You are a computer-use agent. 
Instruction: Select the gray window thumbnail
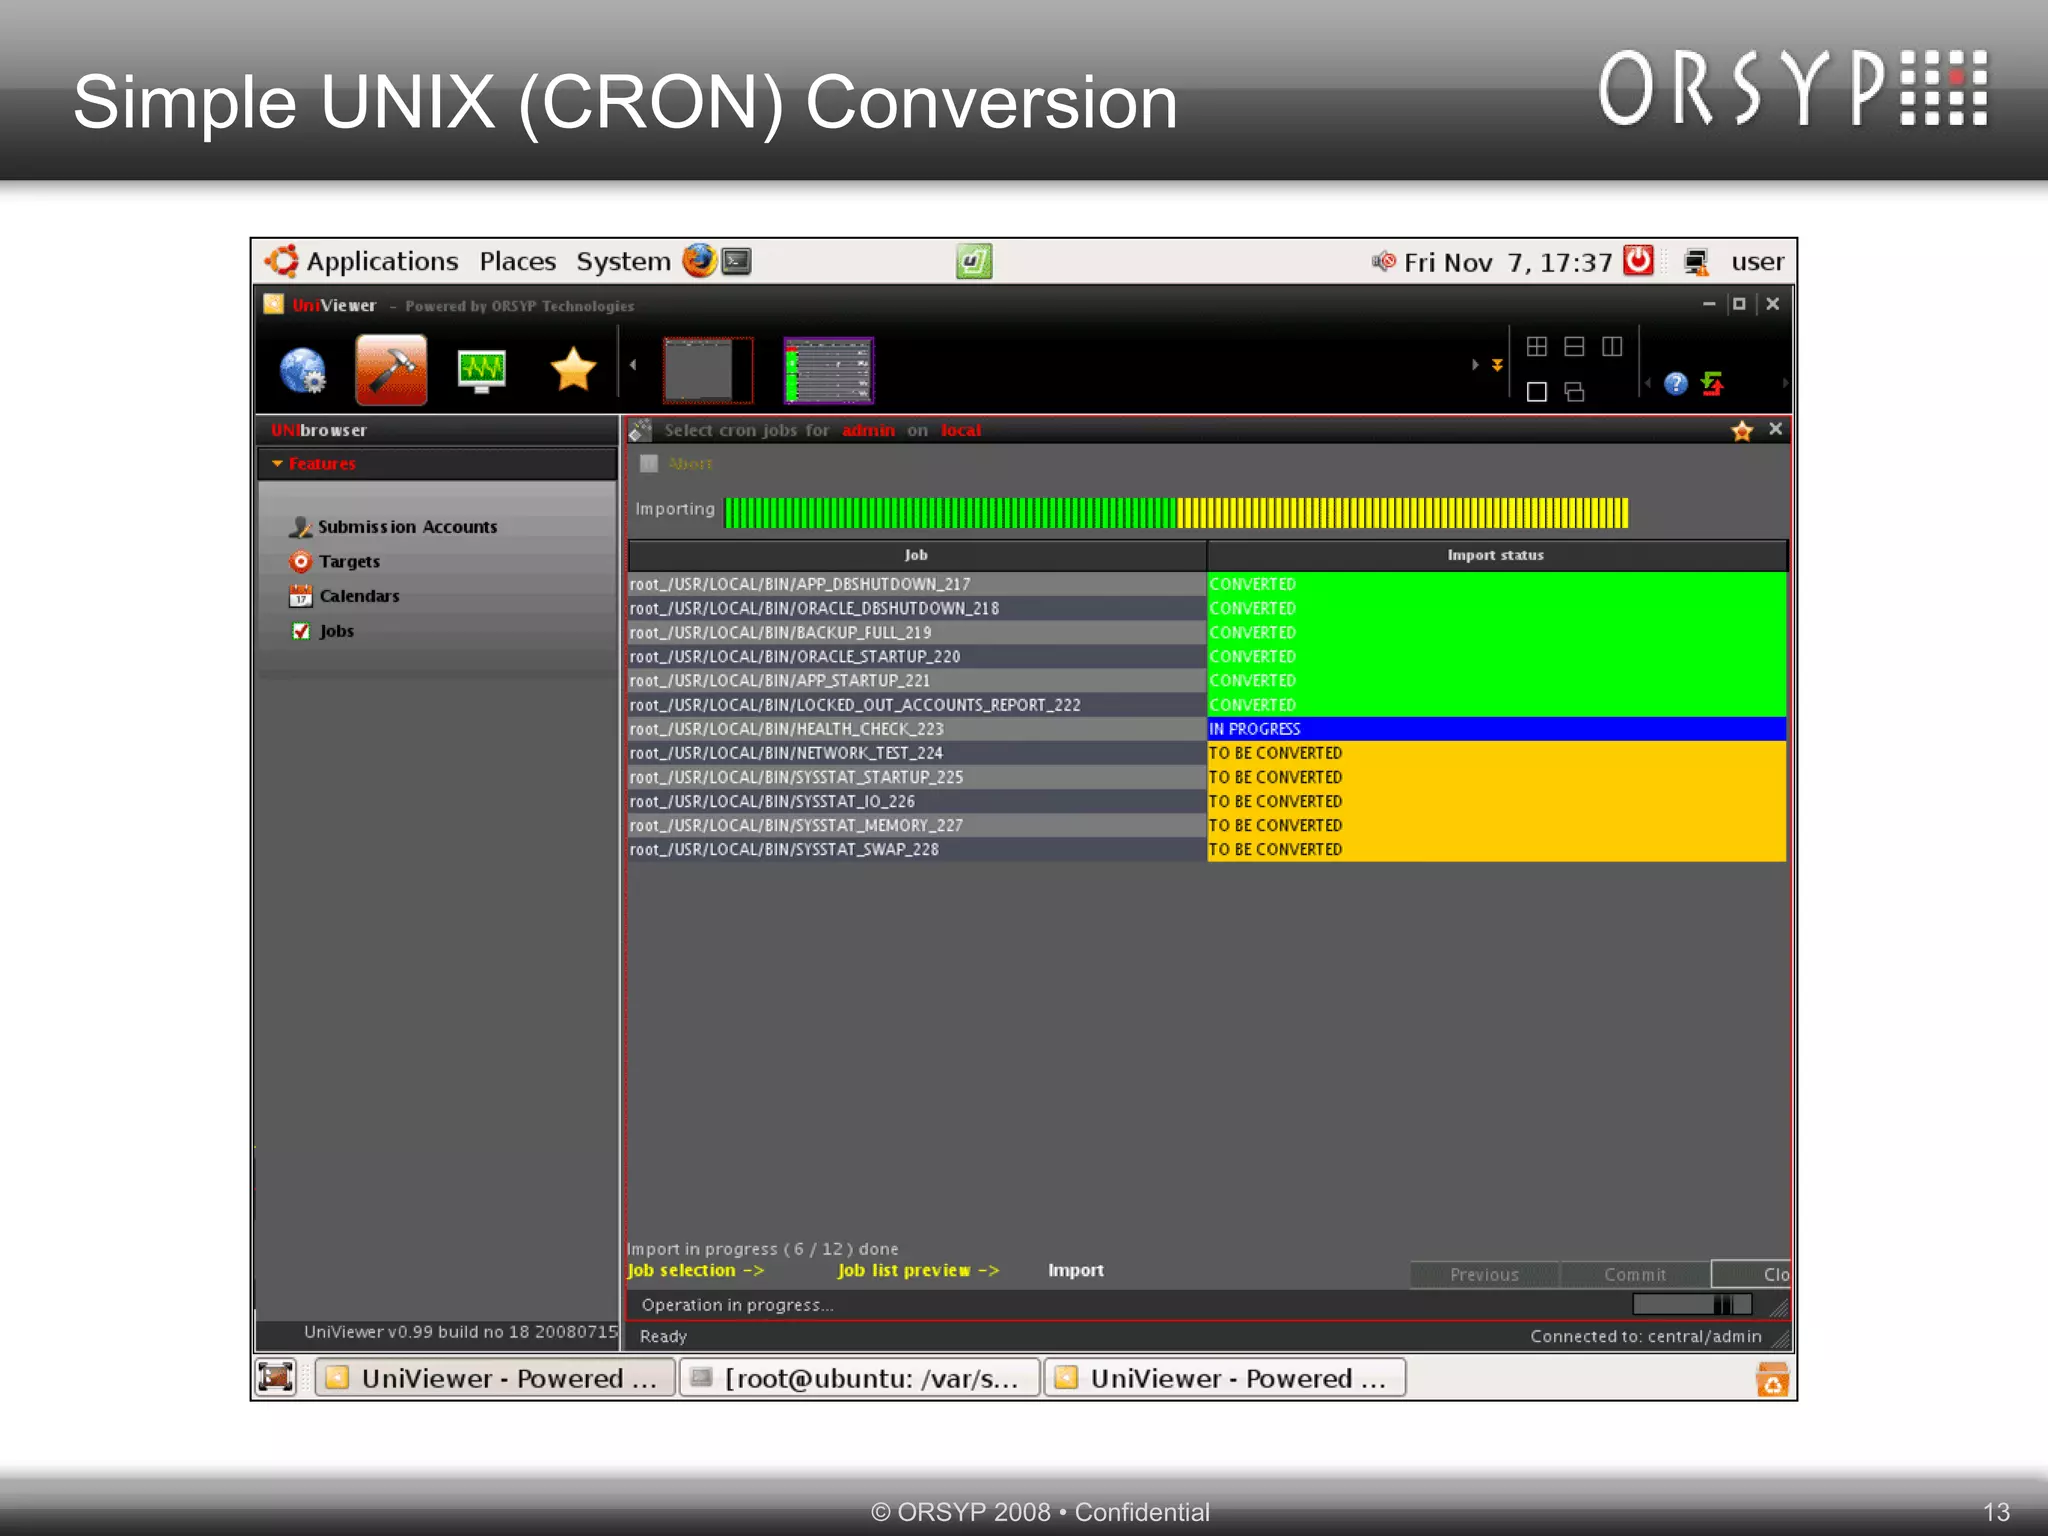[x=707, y=370]
